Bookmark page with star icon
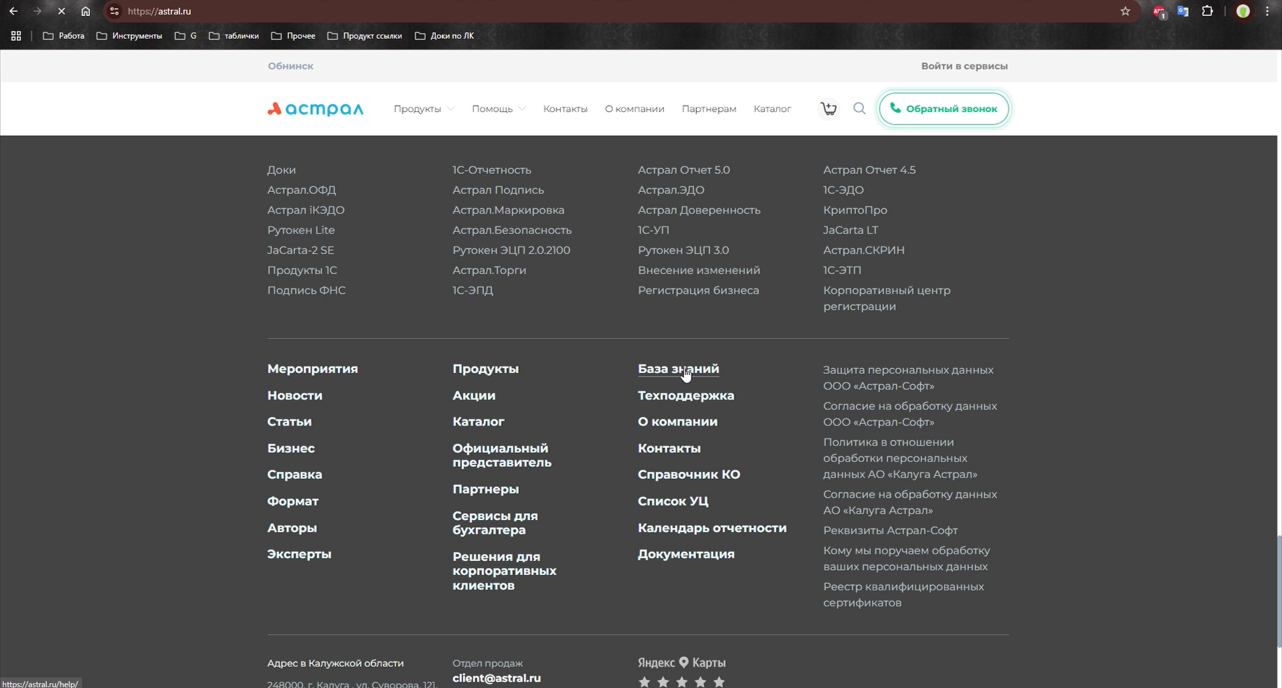 [x=1125, y=11]
